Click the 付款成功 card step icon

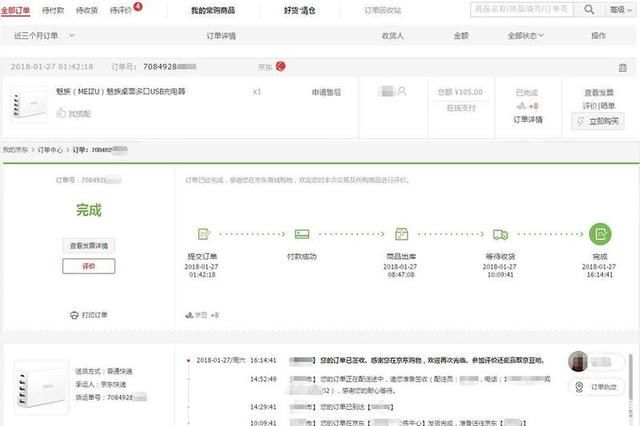click(x=302, y=234)
